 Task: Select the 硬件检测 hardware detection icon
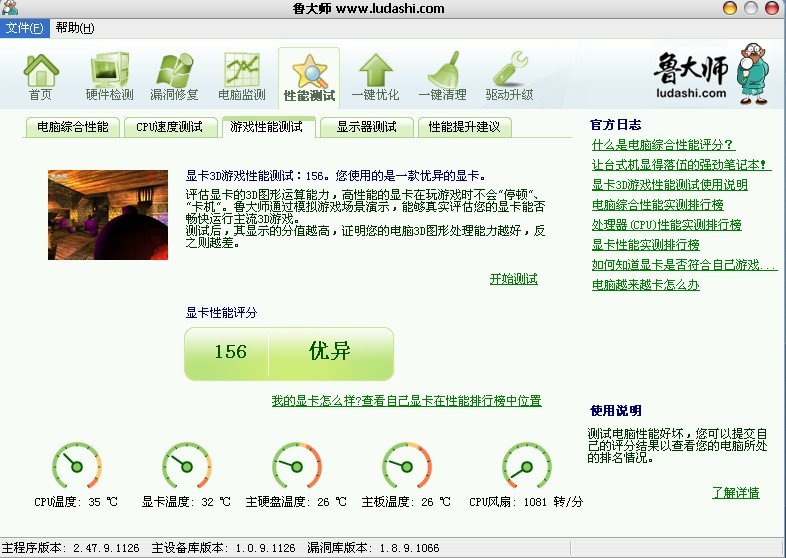(x=109, y=77)
